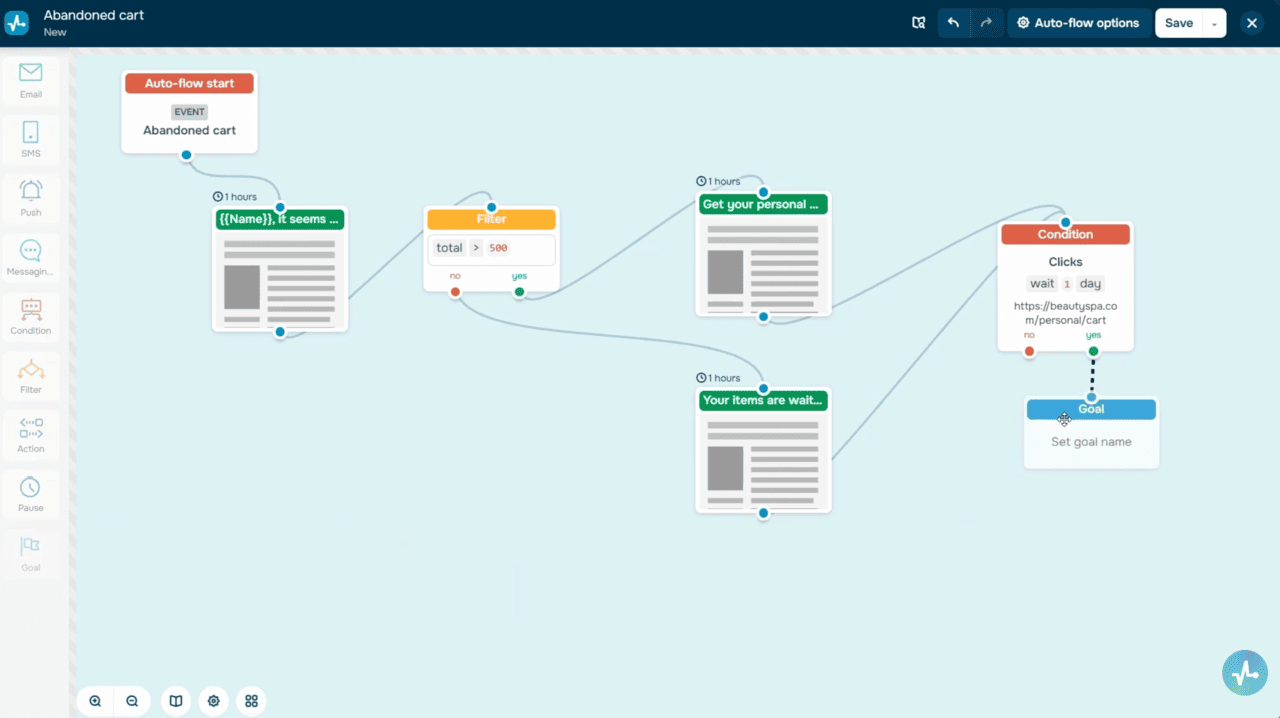Select the Filter block in sidebar

click(31, 376)
